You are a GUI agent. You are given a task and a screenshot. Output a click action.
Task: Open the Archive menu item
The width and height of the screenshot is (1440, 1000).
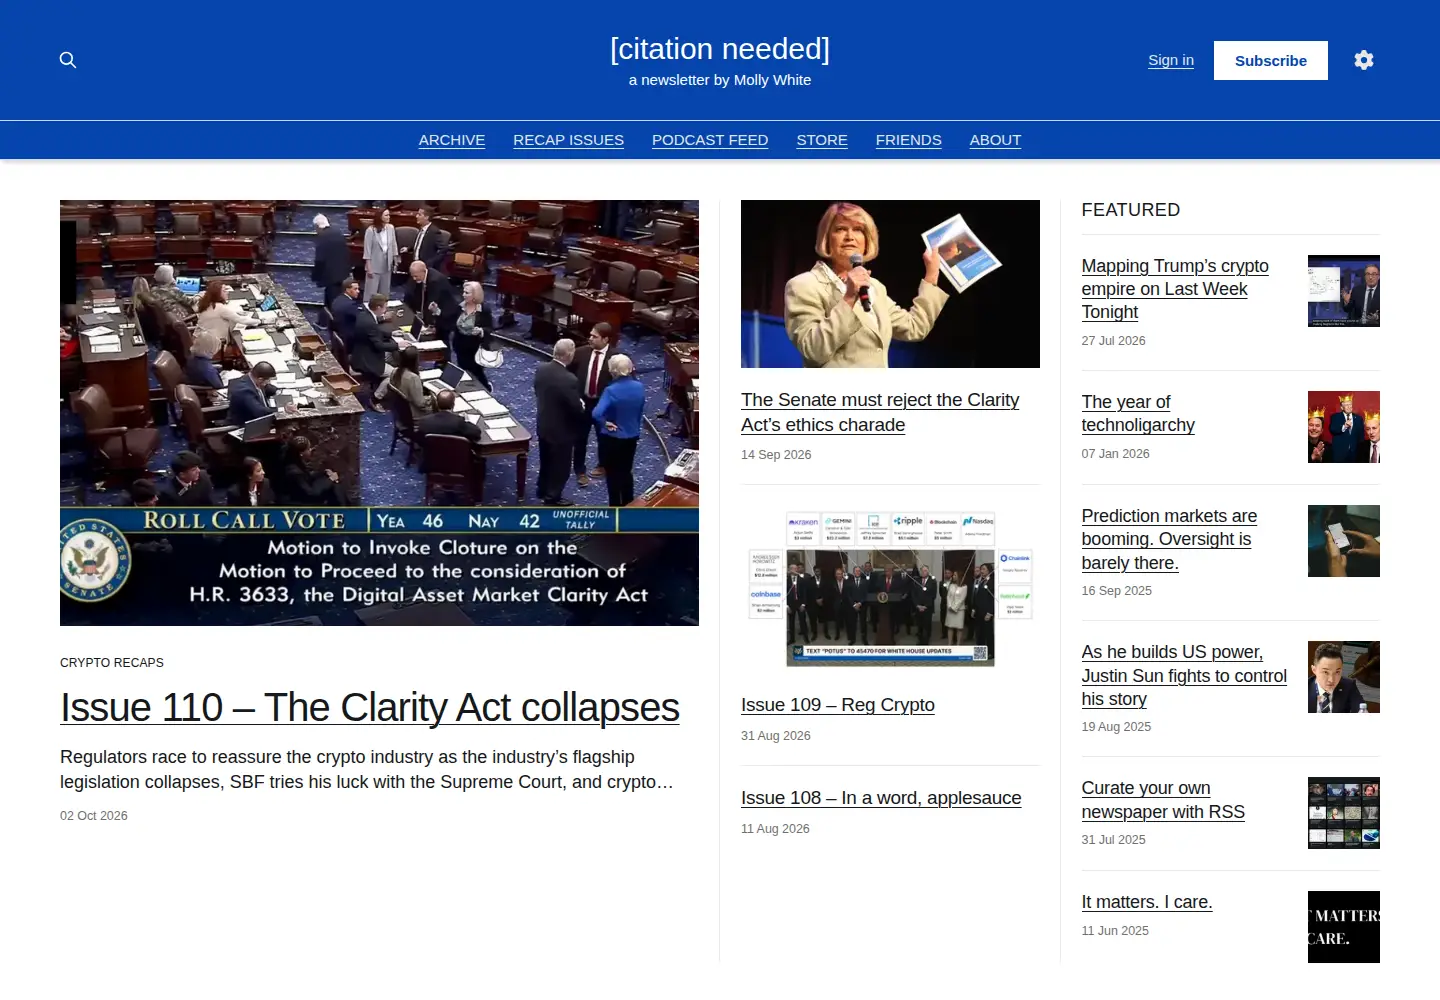452,140
